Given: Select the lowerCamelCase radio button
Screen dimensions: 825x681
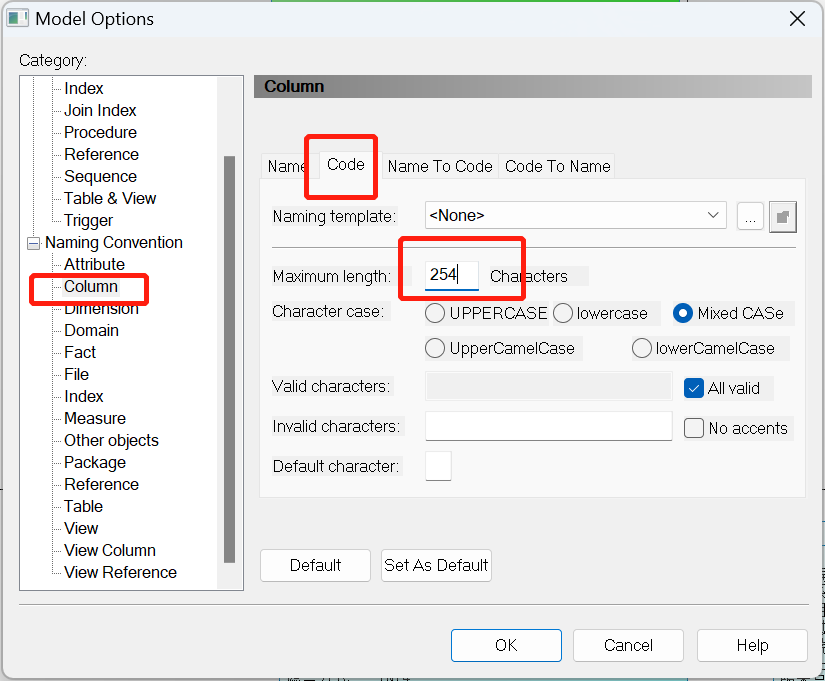Looking at the screenshot, I should [642, 348].
